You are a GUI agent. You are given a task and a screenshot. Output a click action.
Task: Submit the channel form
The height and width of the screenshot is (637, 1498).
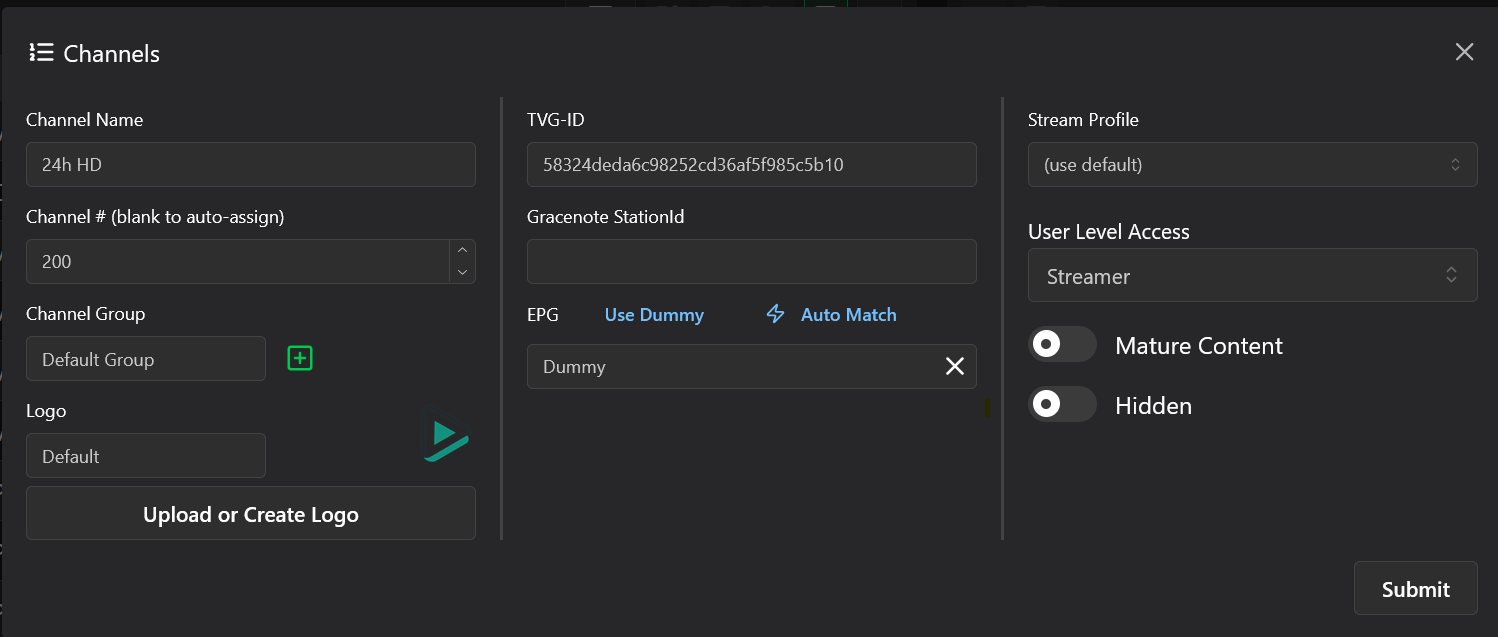pyautogui.click(x=1415, y=589)
